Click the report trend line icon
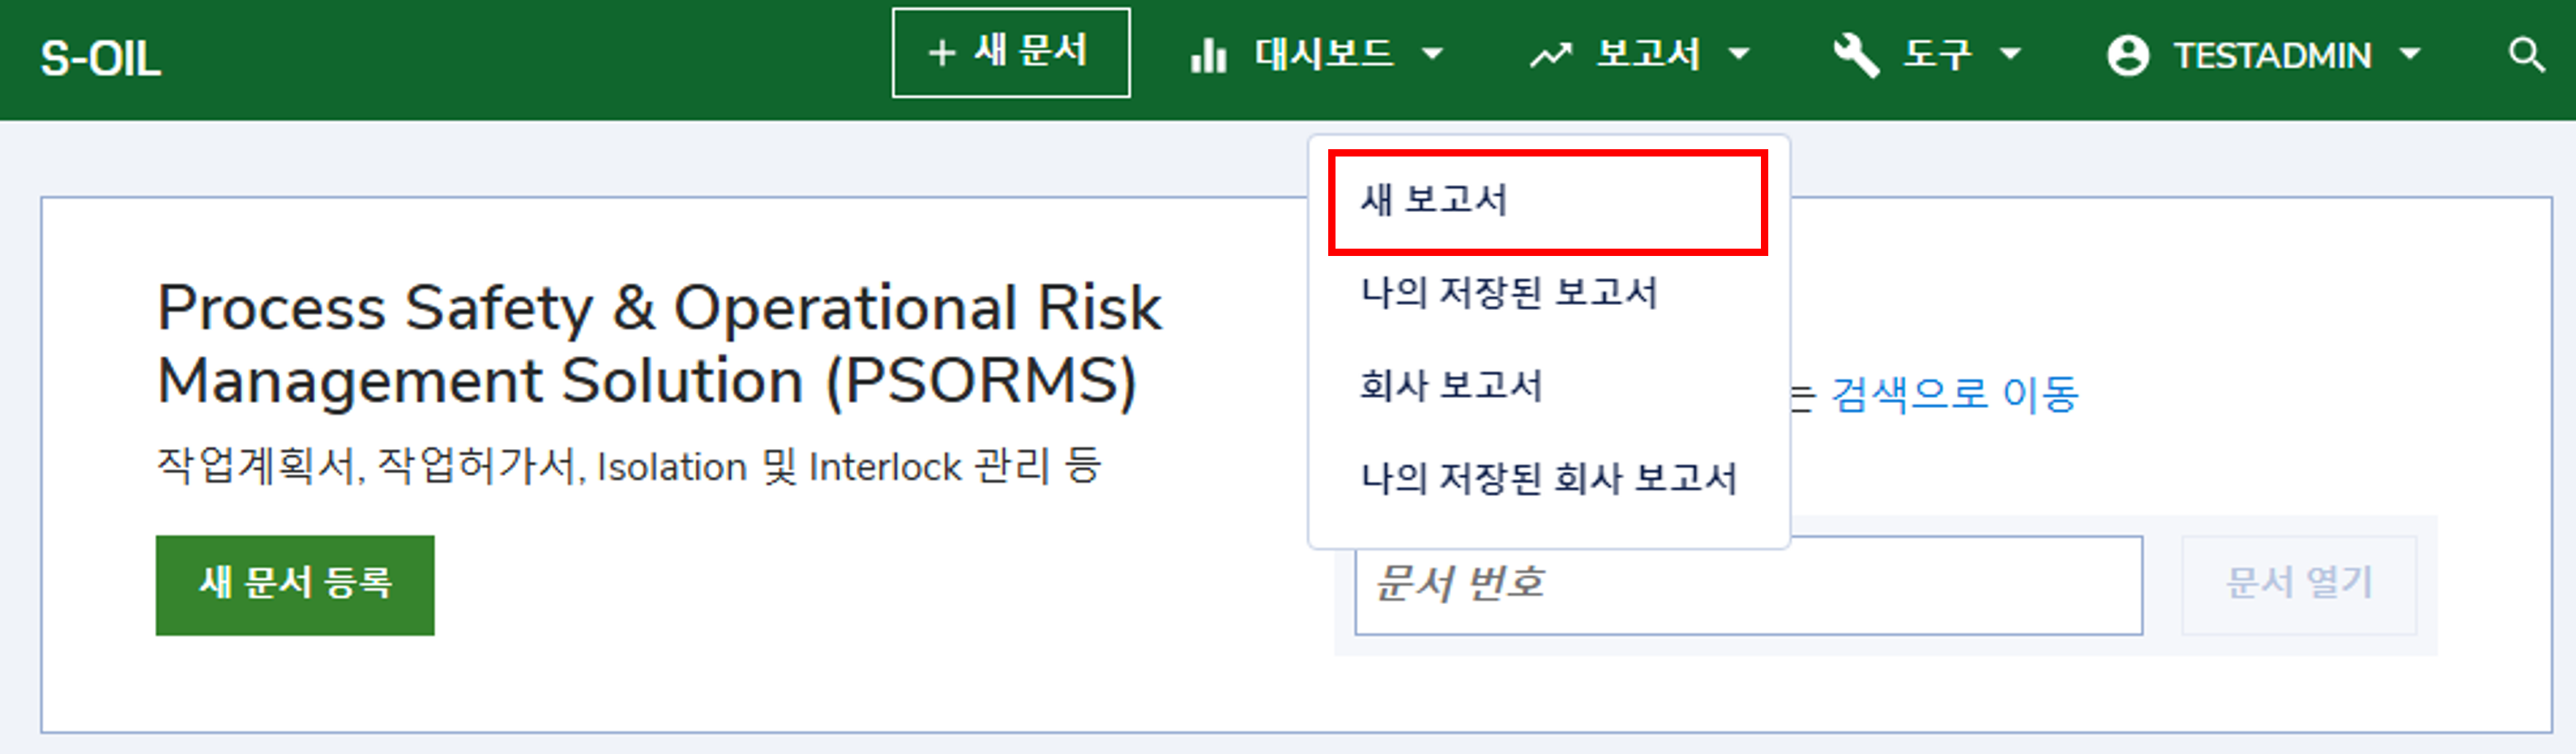2576x754 pixels. pyautogui.click(x=1550, y=55)
